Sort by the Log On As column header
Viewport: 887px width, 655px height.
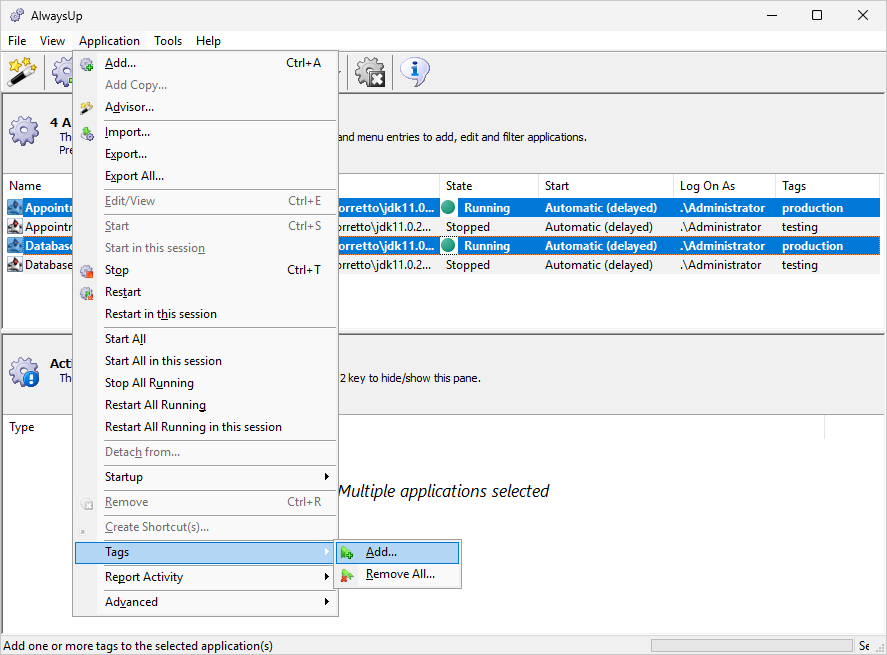pyautogui.click(x=725, y=186)
